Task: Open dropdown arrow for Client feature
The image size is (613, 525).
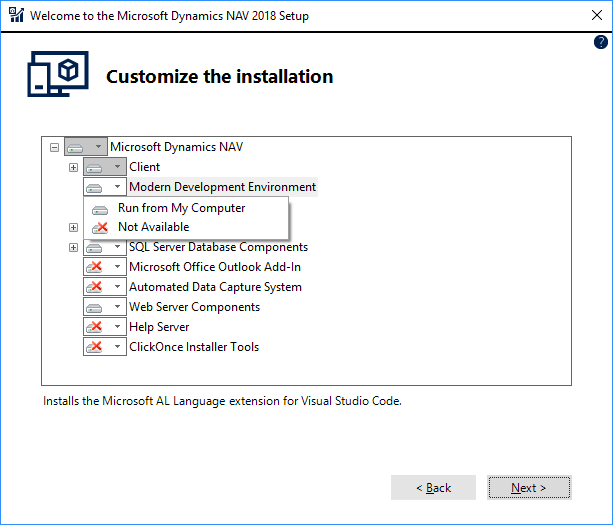Action: [x=117, y=167]
